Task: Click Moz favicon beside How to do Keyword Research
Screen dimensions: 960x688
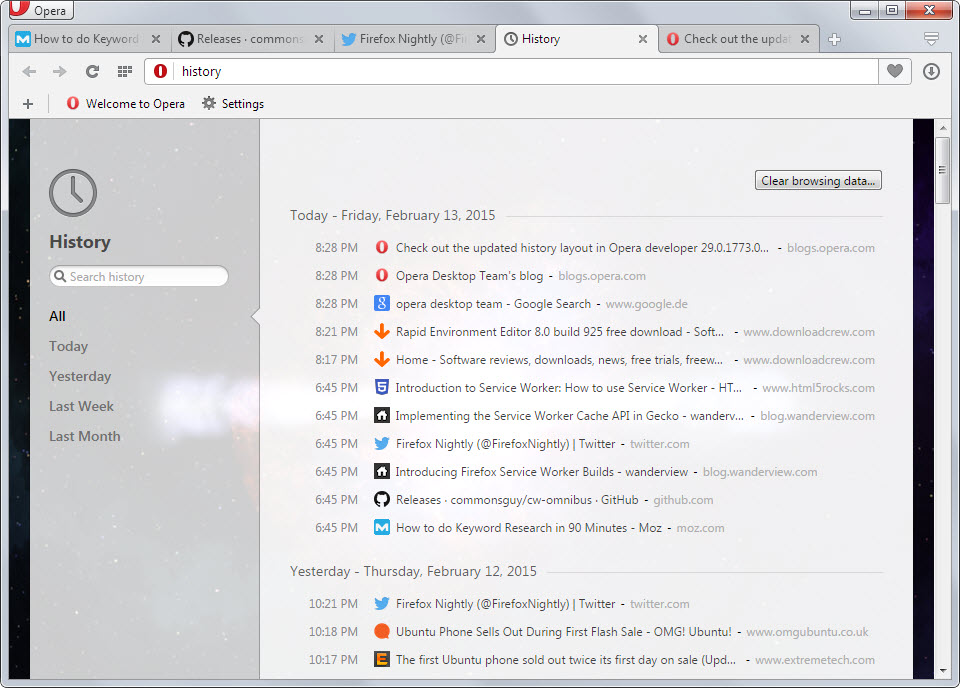Action: pos(381,527)
